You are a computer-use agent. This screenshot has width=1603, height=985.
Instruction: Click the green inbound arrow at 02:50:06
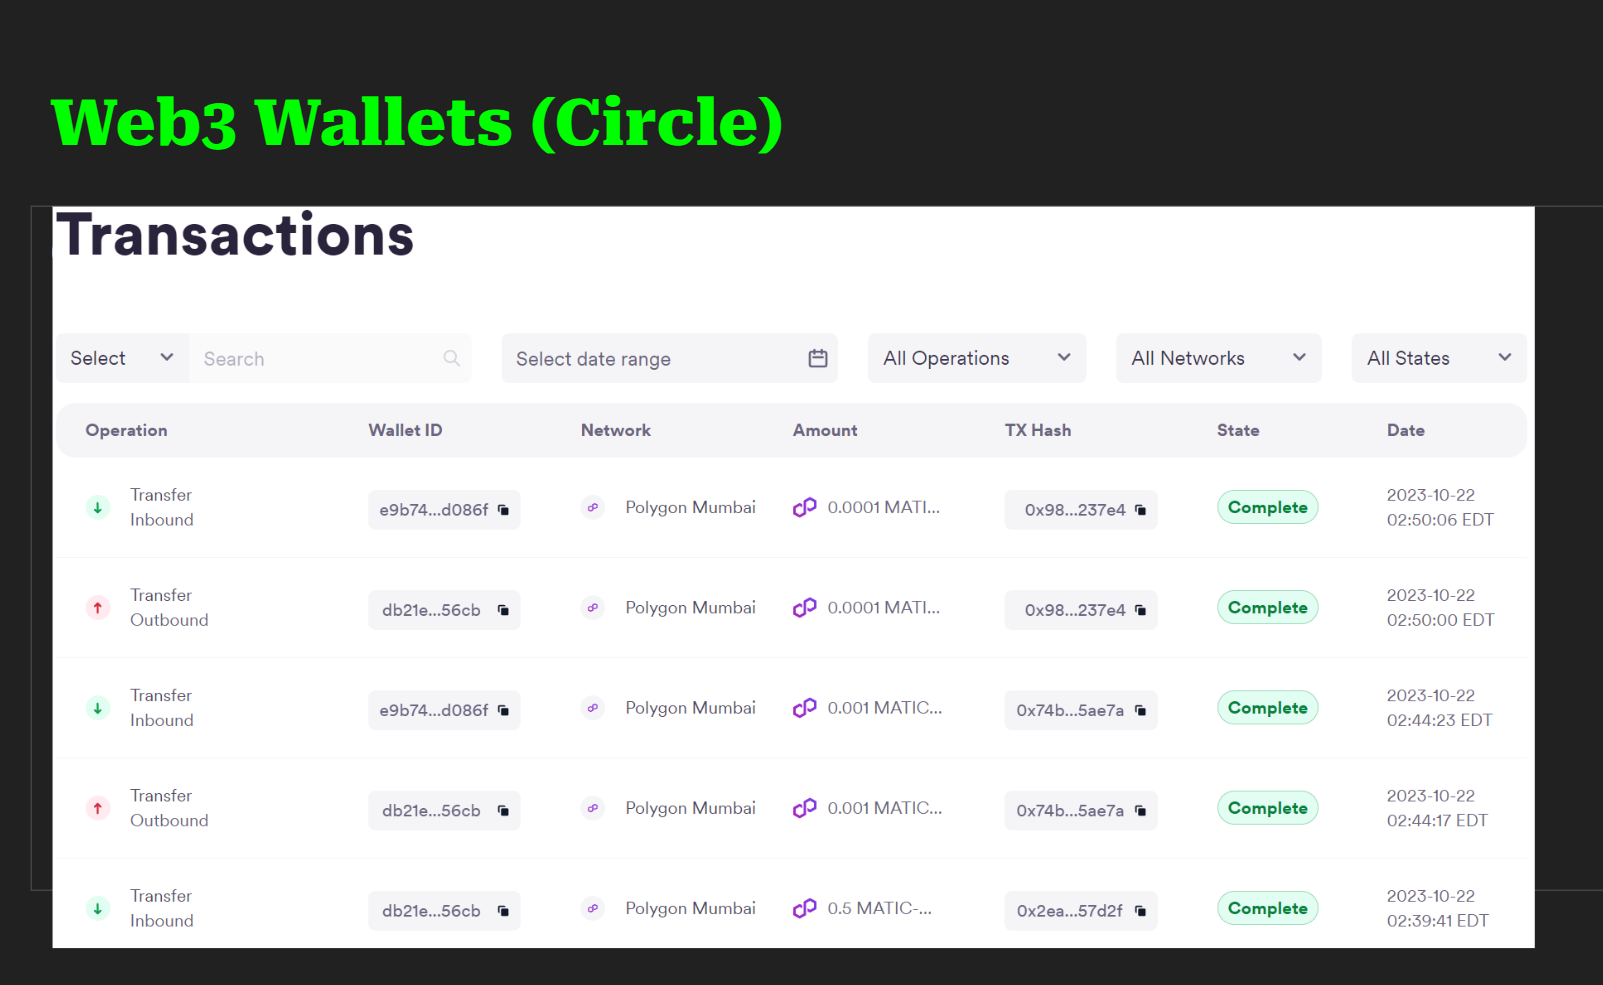[x=98, y=508]
